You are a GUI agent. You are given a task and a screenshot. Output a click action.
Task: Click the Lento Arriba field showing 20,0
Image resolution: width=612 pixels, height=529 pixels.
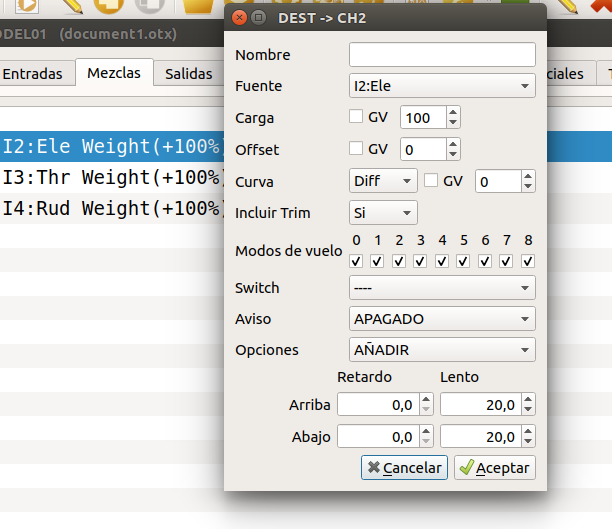click(481, 404)
